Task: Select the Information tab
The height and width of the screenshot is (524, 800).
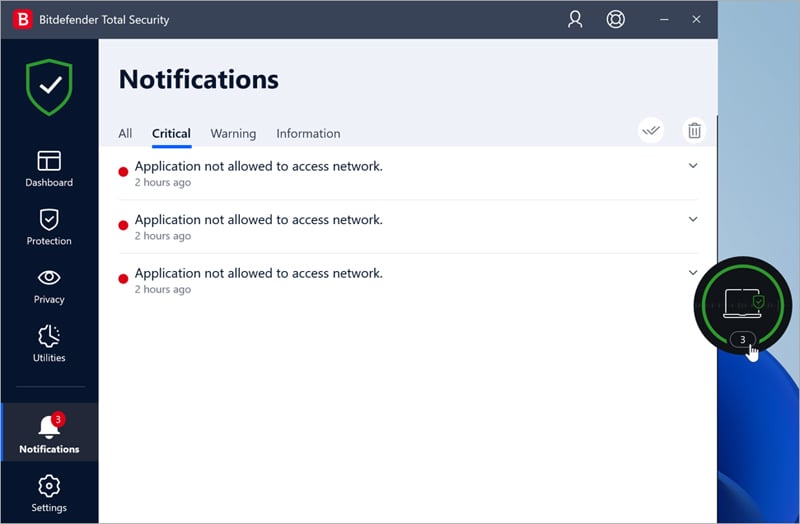Action: [308, 134]
